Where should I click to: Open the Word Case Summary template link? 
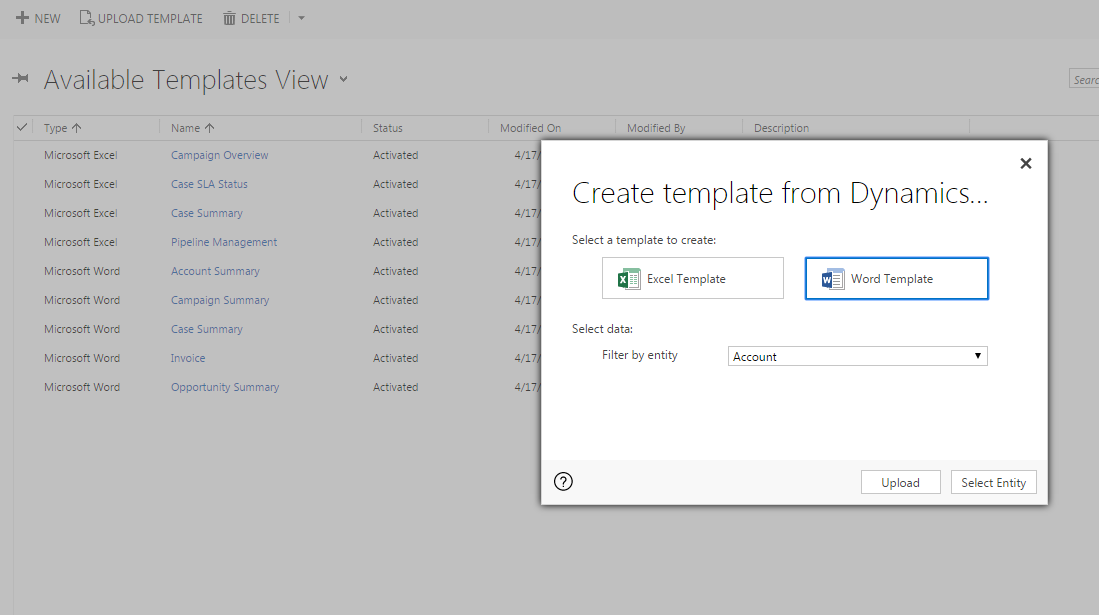click(x=207, y=329)
